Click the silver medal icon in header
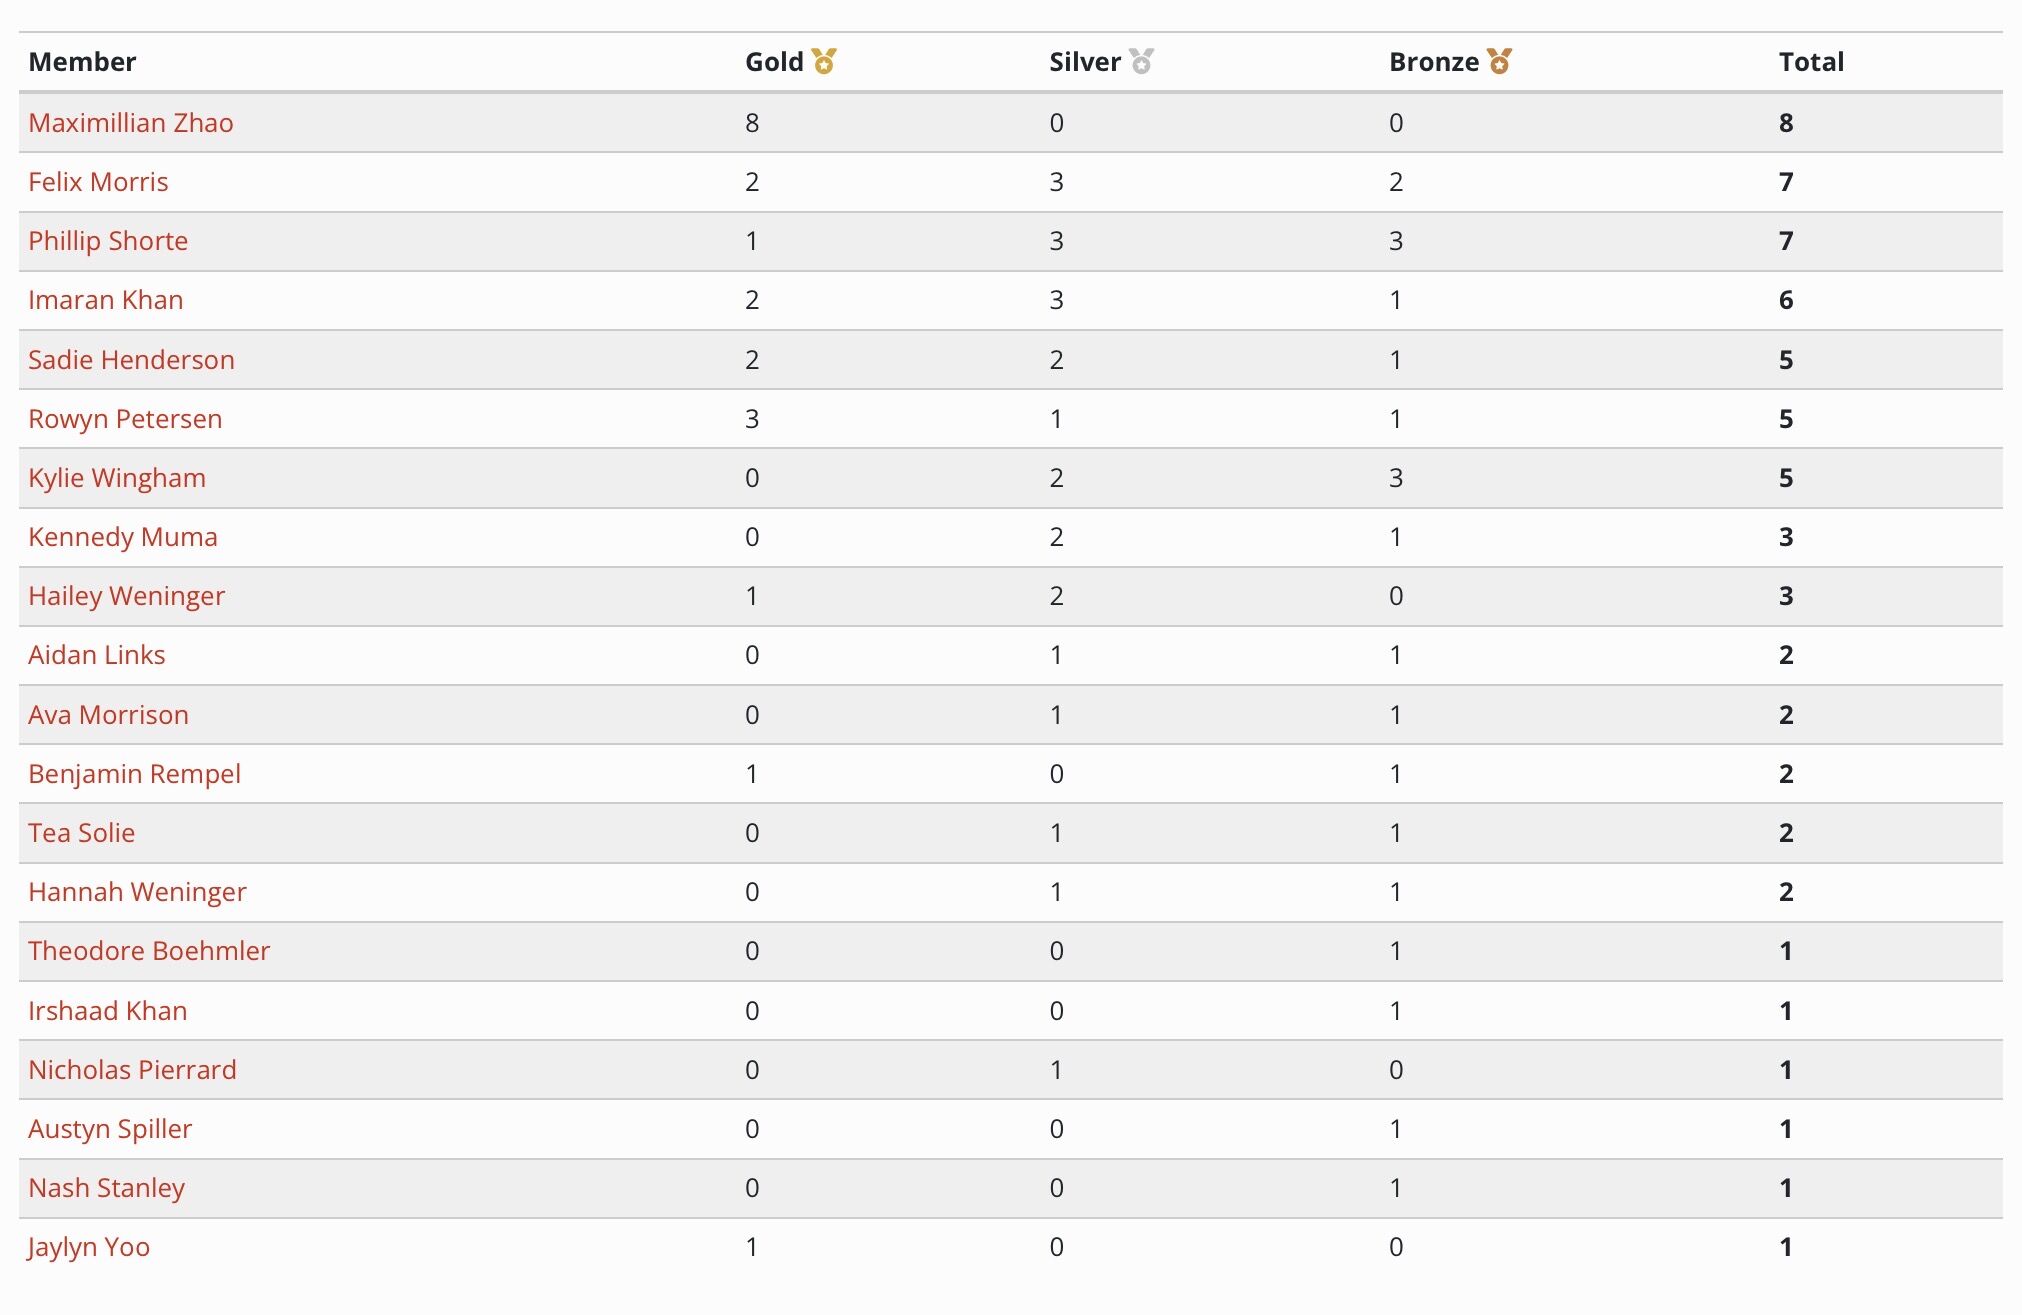This screenshot has width=2022, height=1315. tap(1141, 61)
